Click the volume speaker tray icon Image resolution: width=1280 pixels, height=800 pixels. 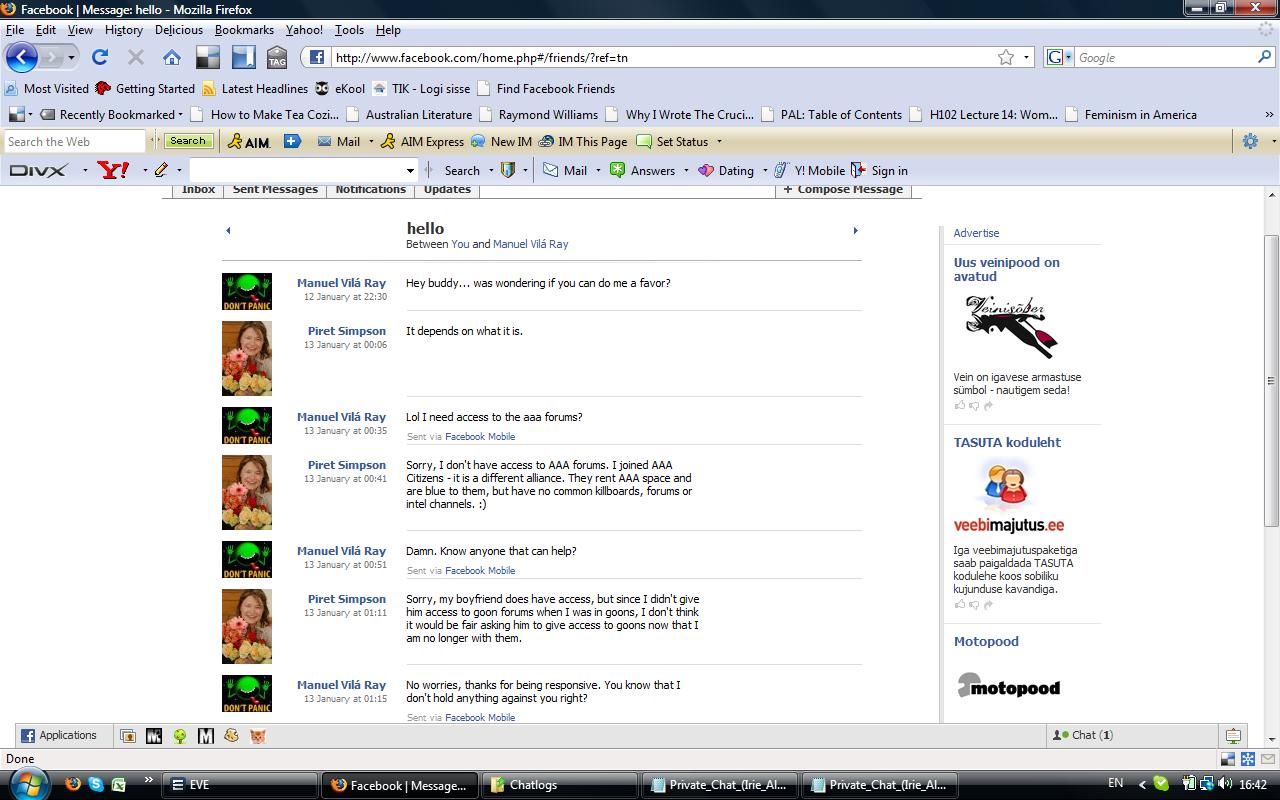pos(1224,784)
